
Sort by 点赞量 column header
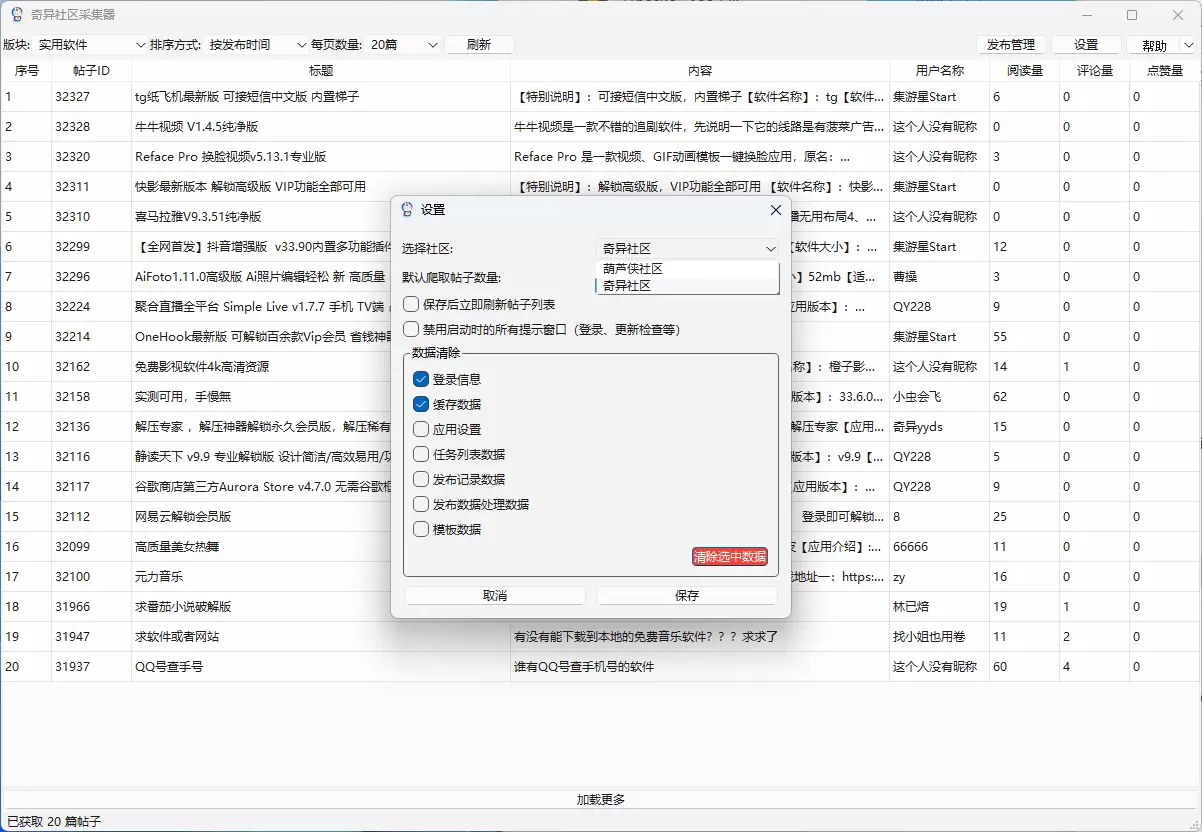[1165, 71]
